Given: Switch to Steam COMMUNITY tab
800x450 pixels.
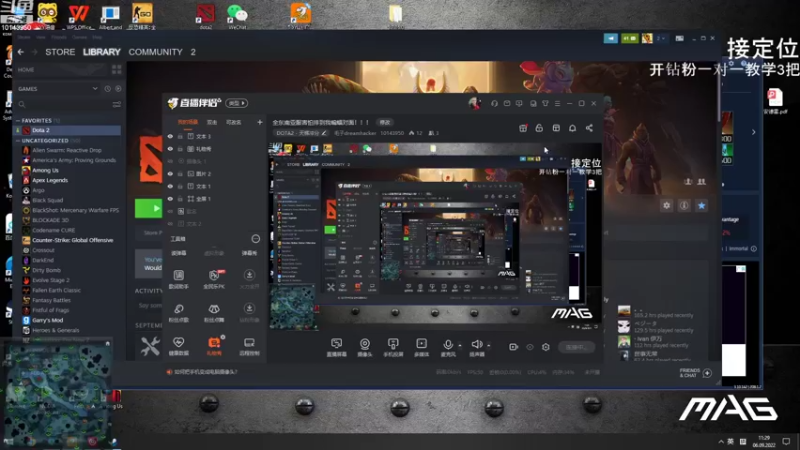Looking at the screenshot, I should (155, 52).
